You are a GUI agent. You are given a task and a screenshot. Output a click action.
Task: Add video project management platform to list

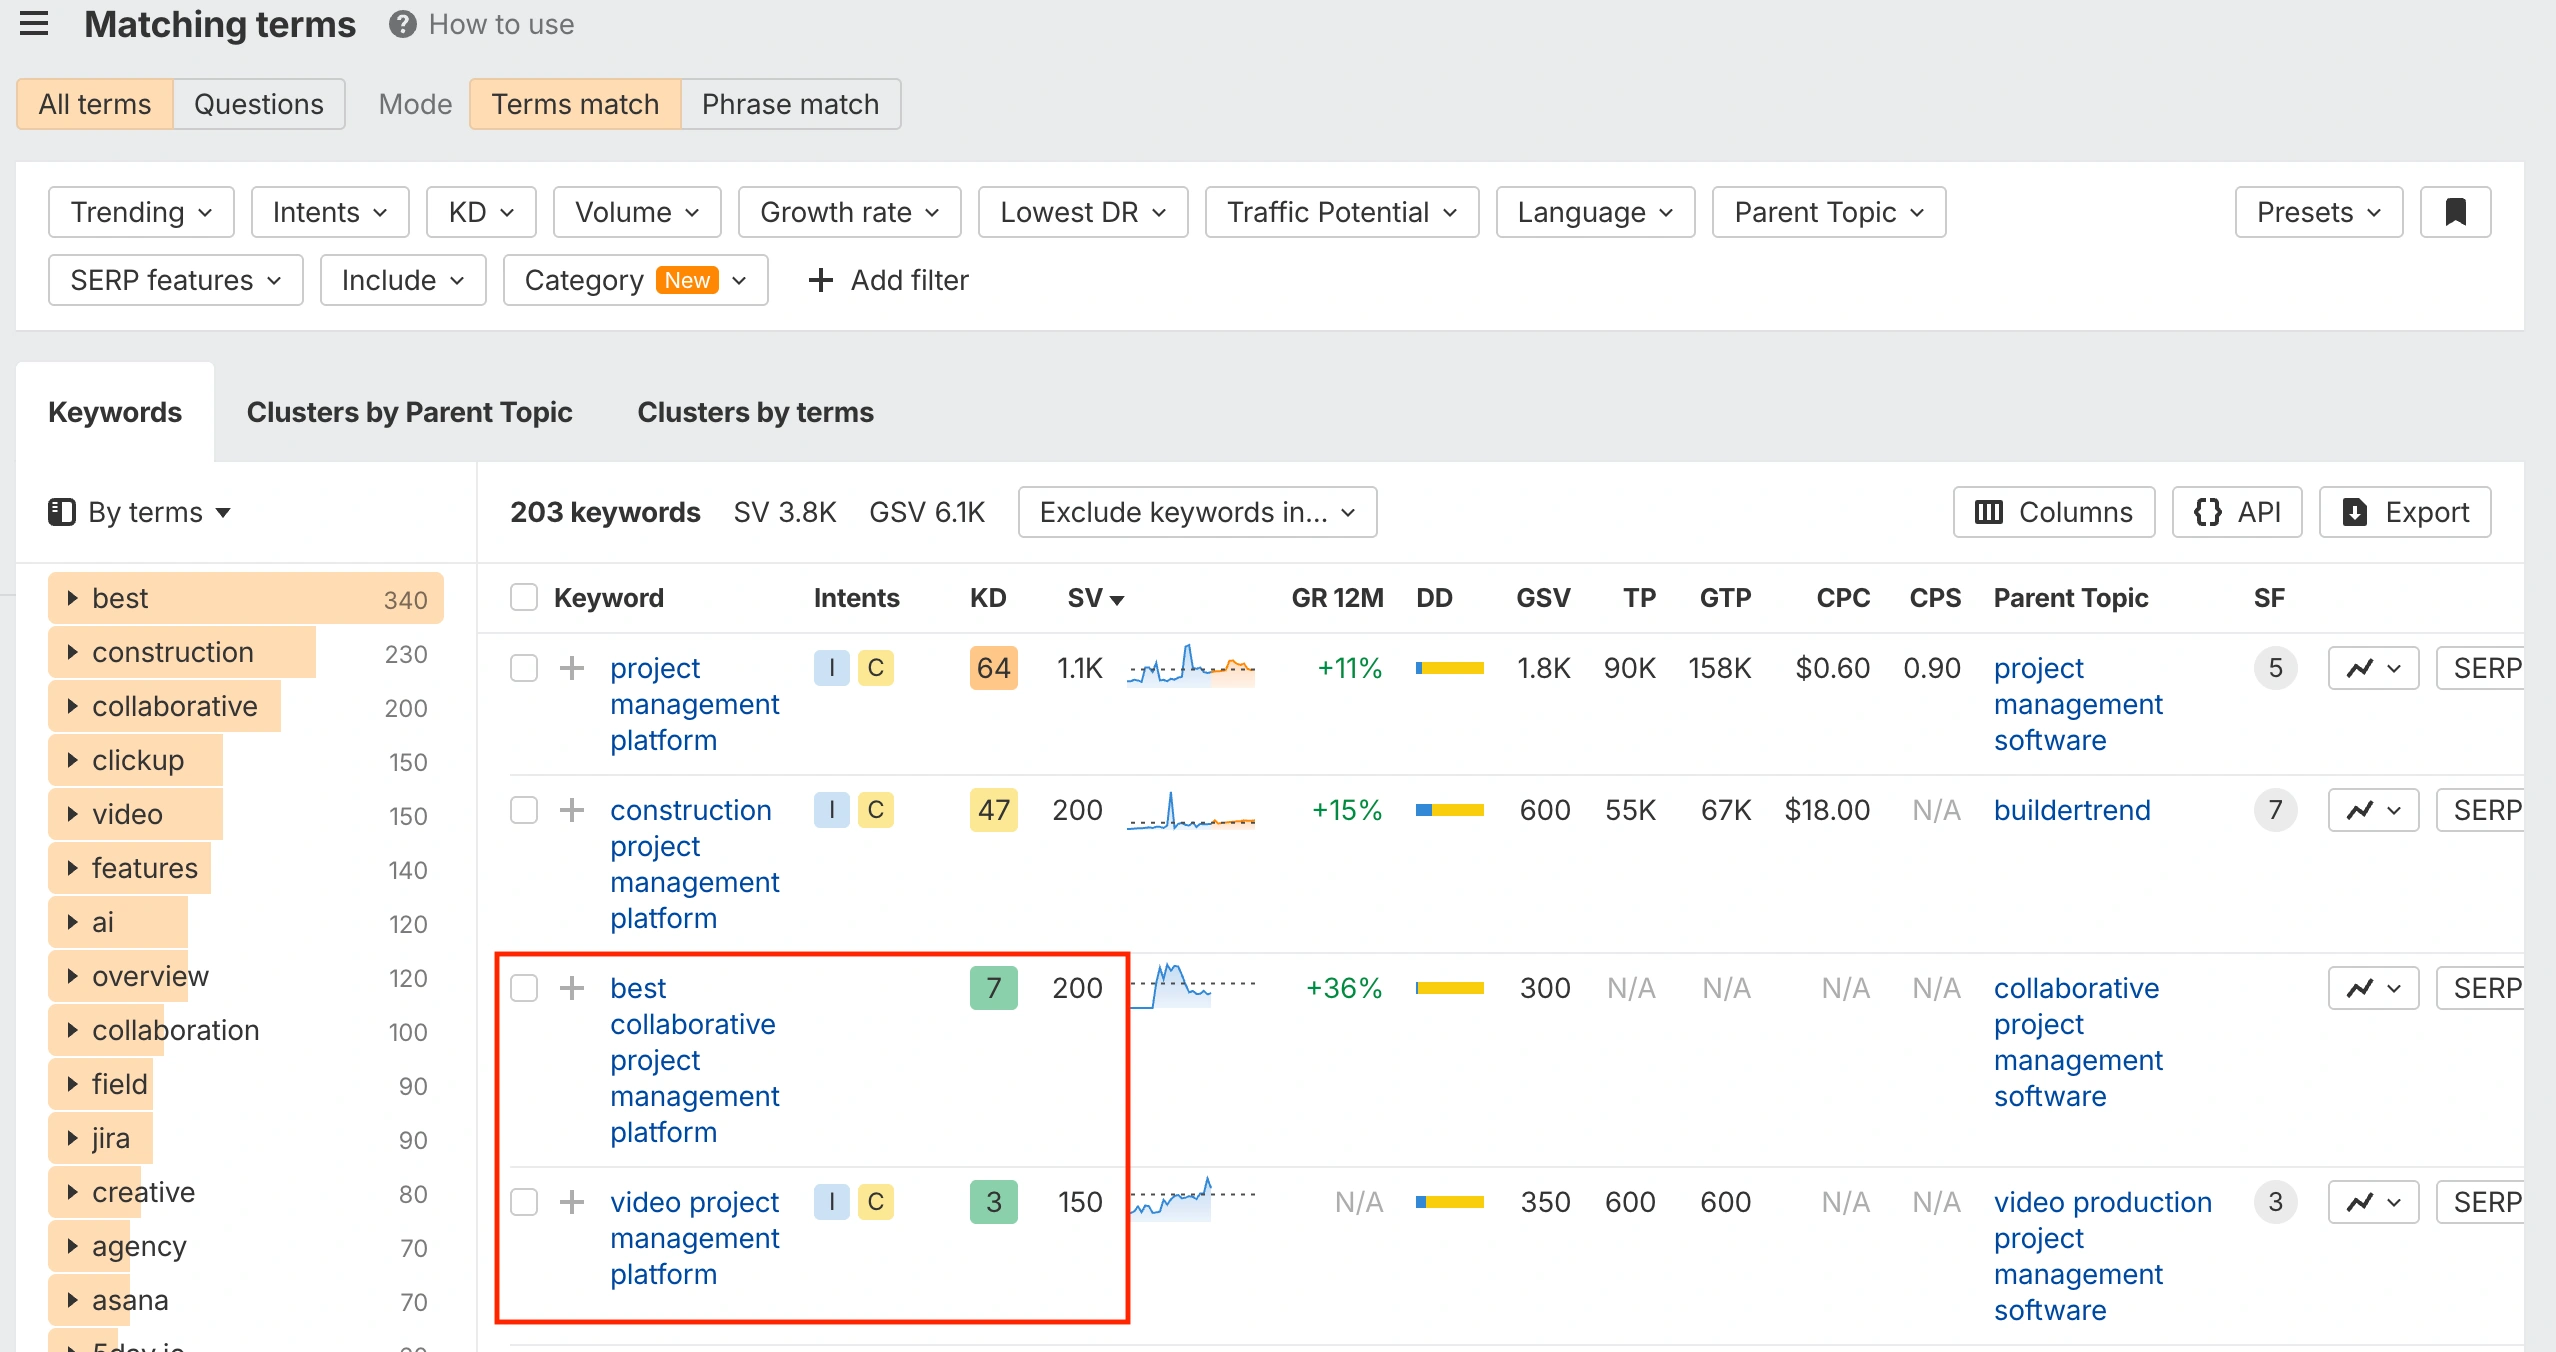tap(572, 1202)
